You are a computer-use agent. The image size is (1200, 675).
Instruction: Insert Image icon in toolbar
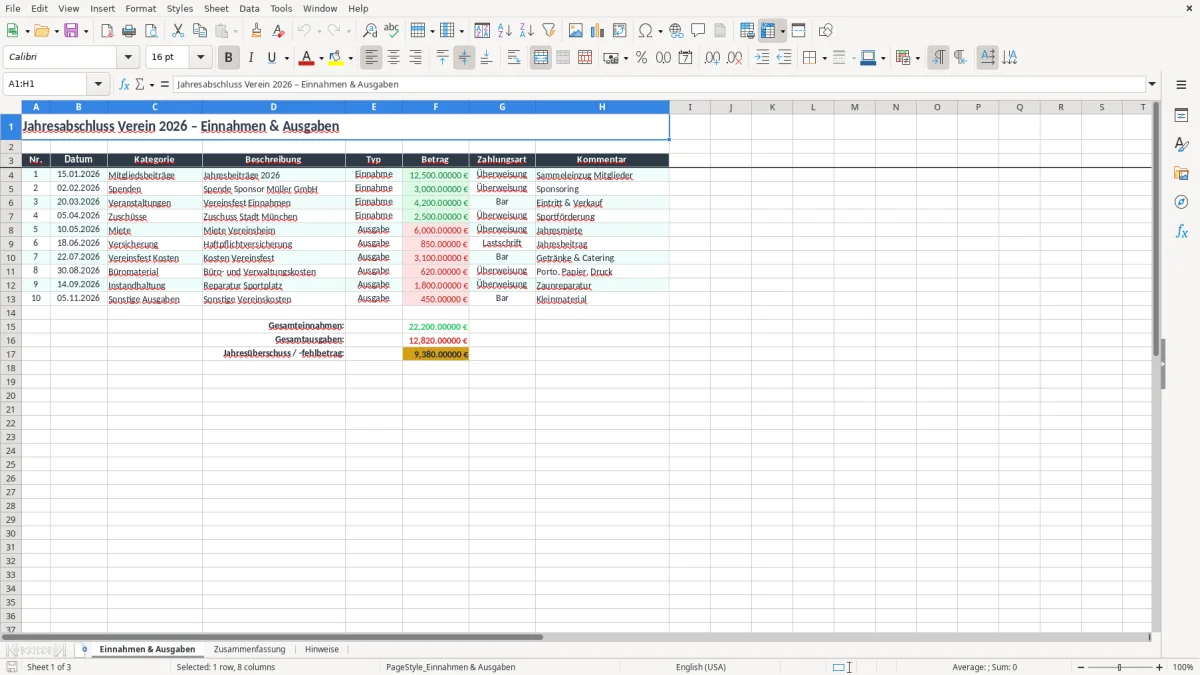[576, 31]
